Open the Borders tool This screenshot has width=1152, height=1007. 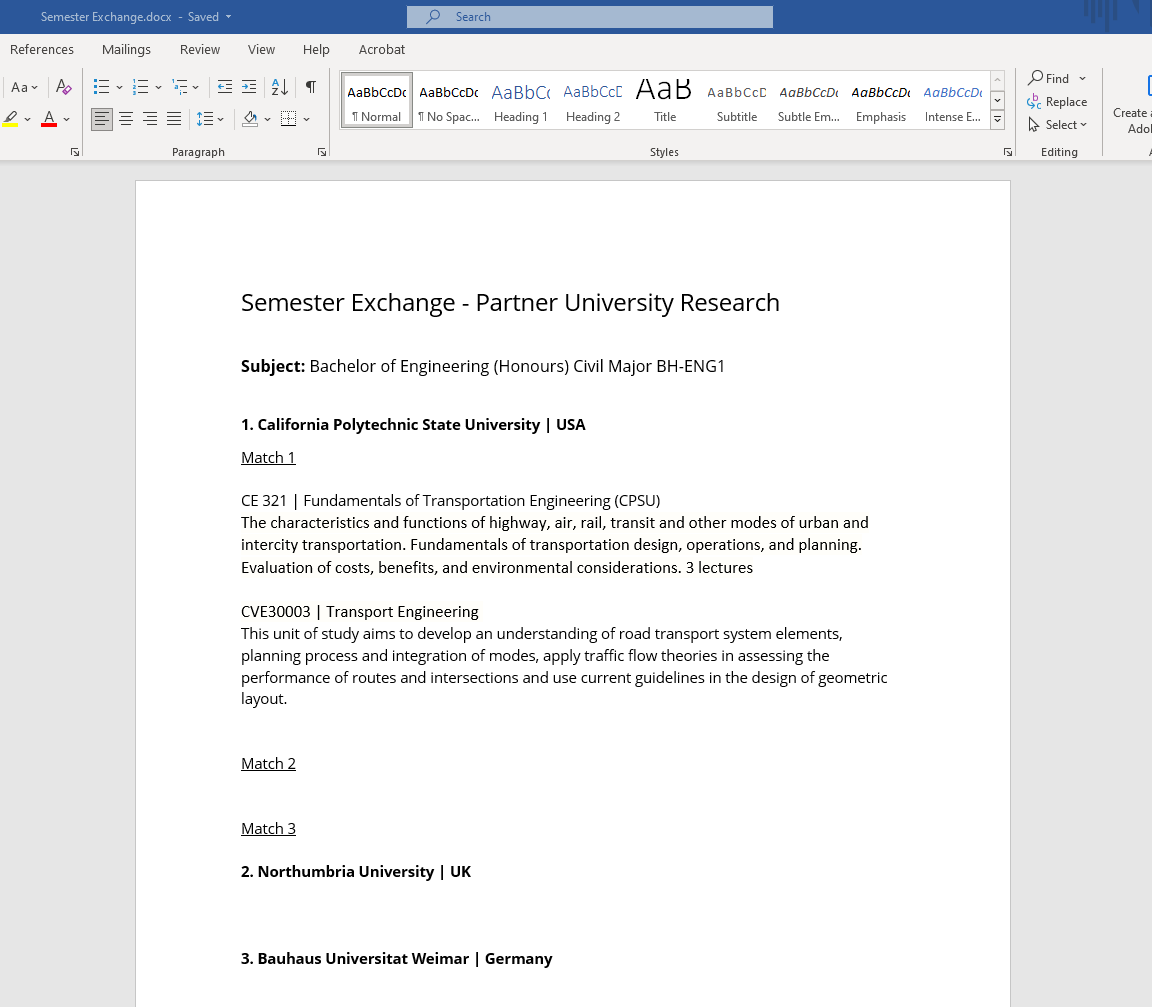289,119
